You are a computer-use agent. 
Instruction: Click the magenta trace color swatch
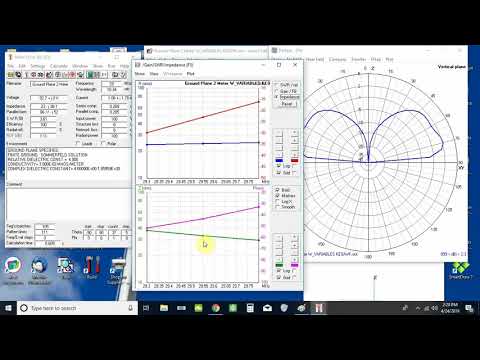[294, 265]
